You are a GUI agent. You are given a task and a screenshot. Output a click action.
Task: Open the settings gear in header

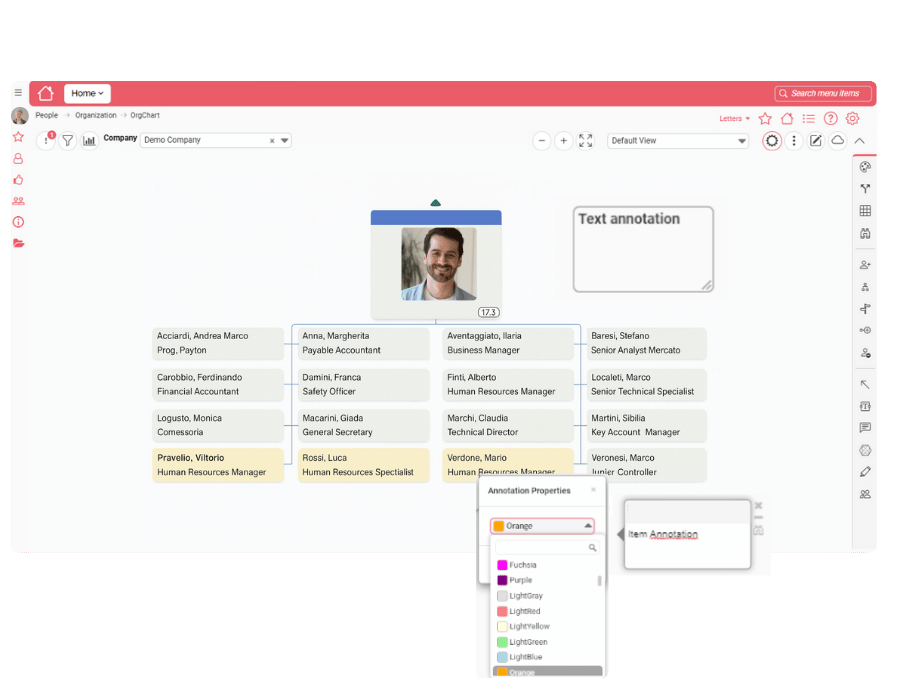852,119
